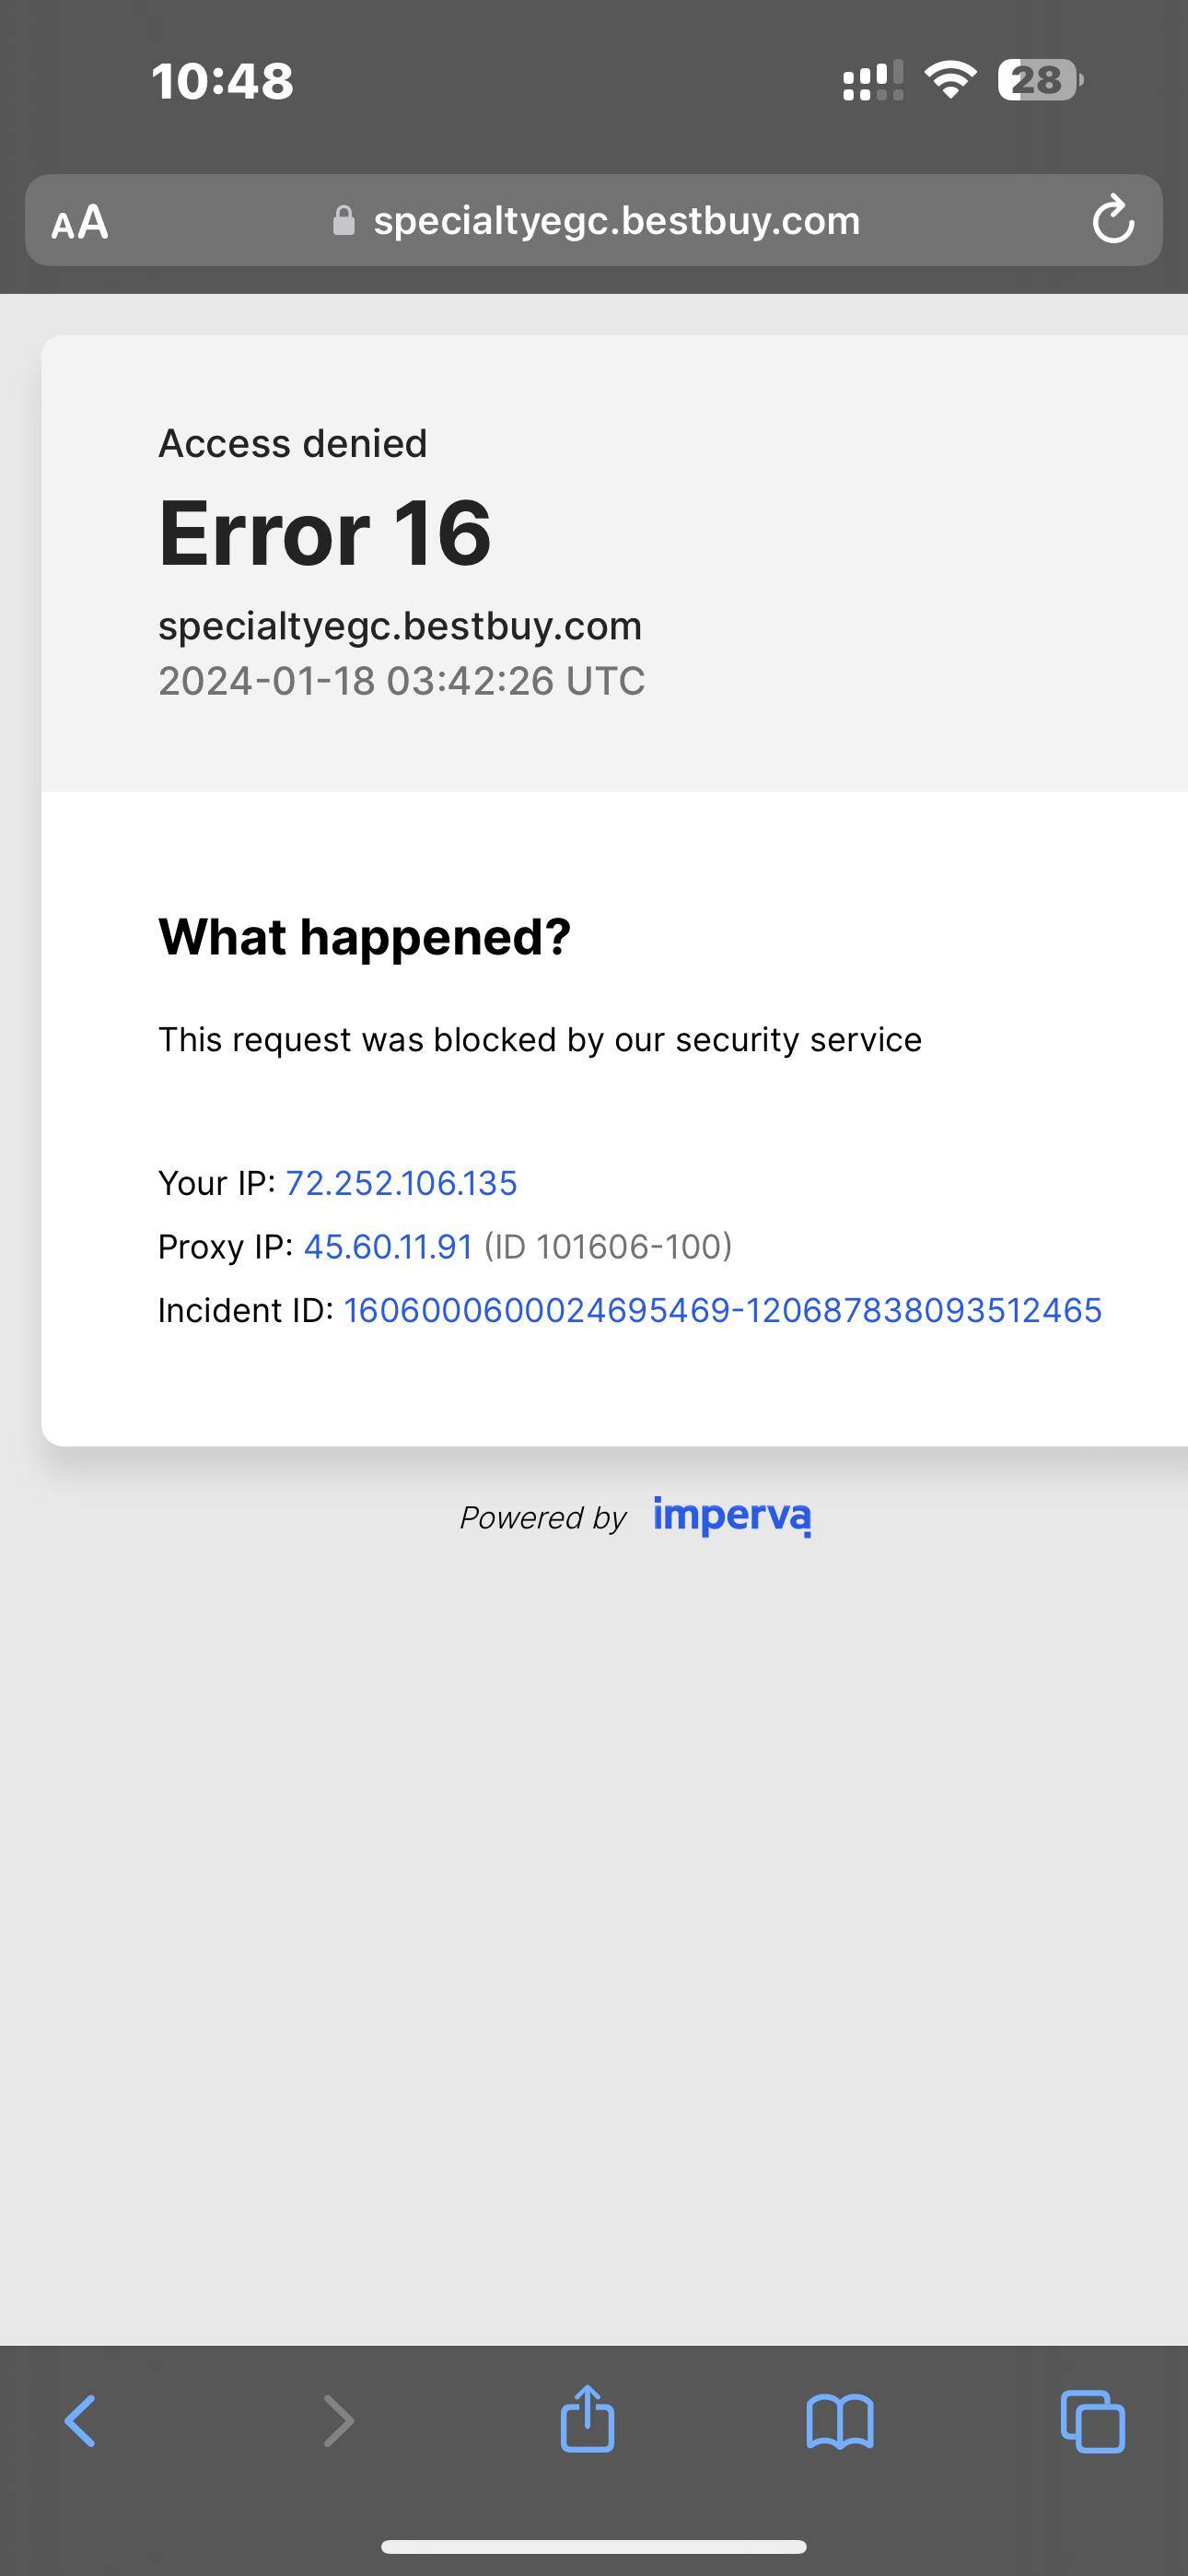Open the bookmarks book icon
The width and height of the screenshot is (1188, 2576).
(840, 2421)
